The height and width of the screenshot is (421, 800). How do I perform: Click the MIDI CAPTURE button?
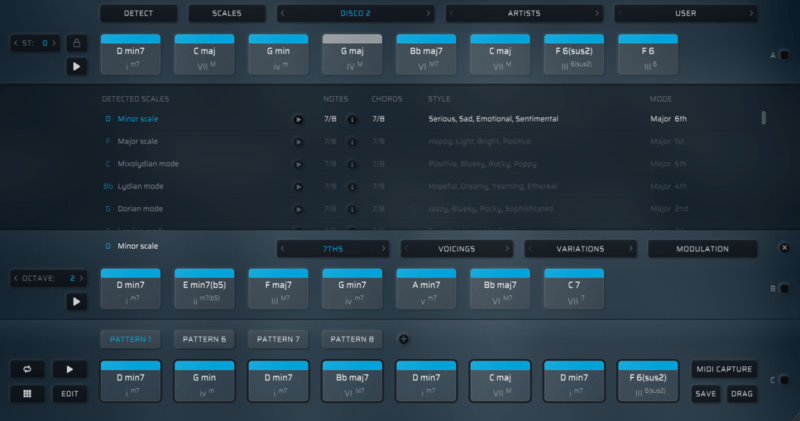click(x=725, y=369)
